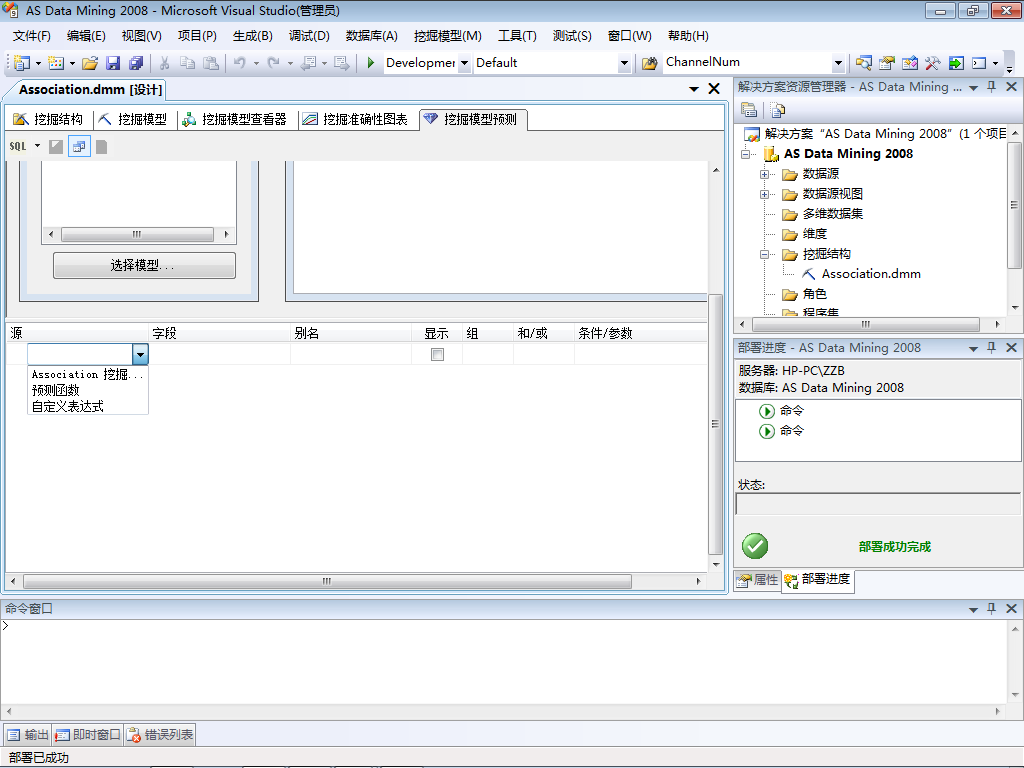Click Solution Explorer show all files icon
Viewport: 1024px width, 768px height.
pos(777,110)
